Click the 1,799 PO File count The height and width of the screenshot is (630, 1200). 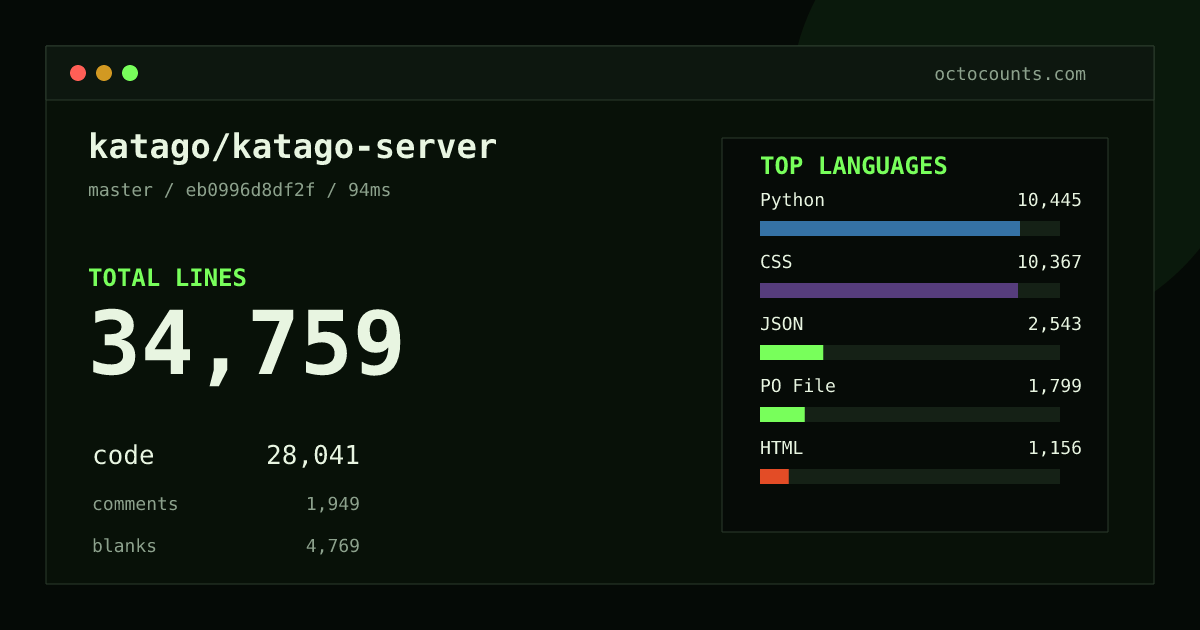tap(1055, 386)
